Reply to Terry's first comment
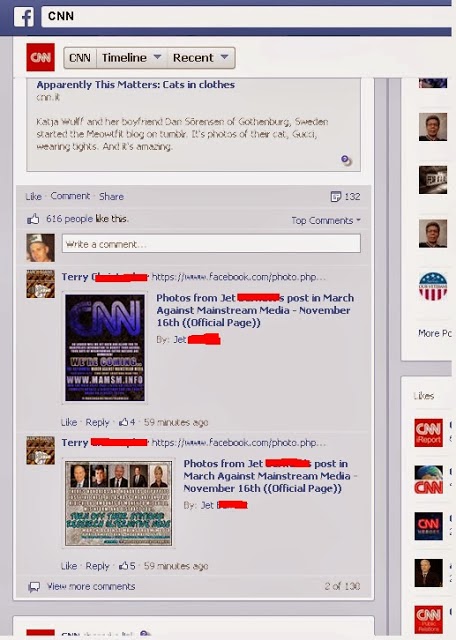This screenshot has width=456, height=640. tap(97, 422)
